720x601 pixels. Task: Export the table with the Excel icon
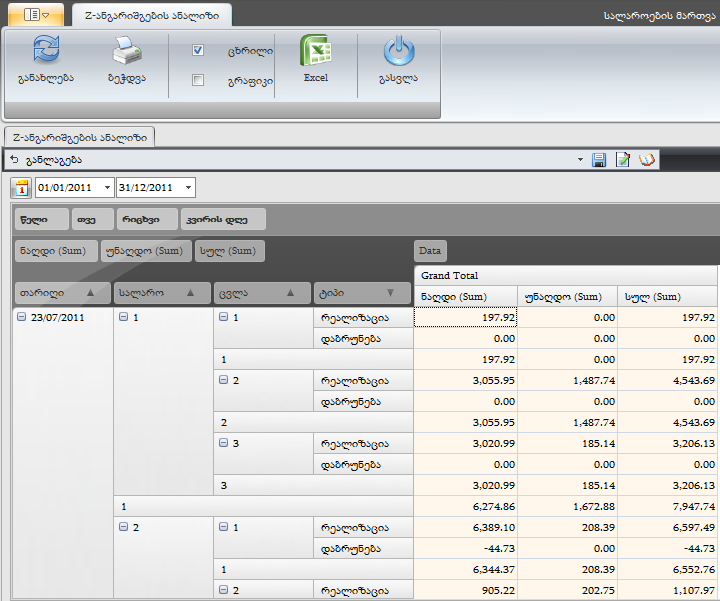[x=316, y=52]
